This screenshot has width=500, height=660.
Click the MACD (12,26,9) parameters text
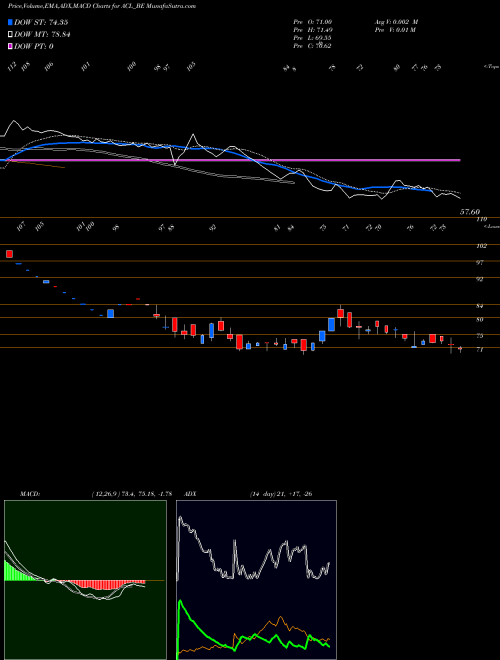[131, 494]
